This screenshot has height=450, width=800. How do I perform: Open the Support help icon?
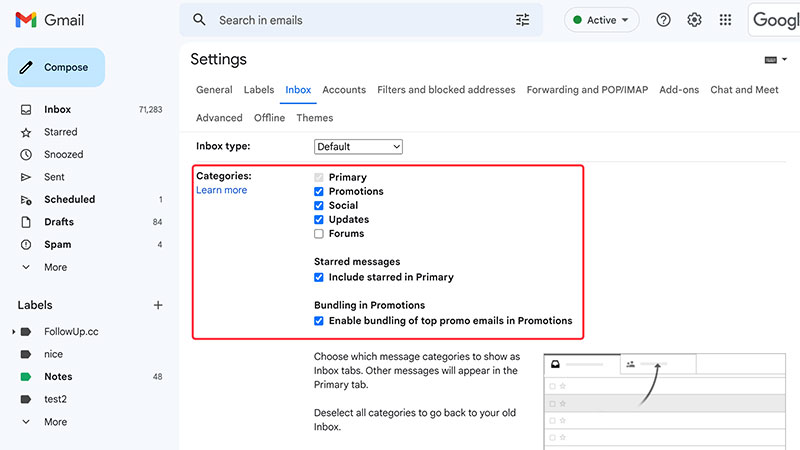663,20
